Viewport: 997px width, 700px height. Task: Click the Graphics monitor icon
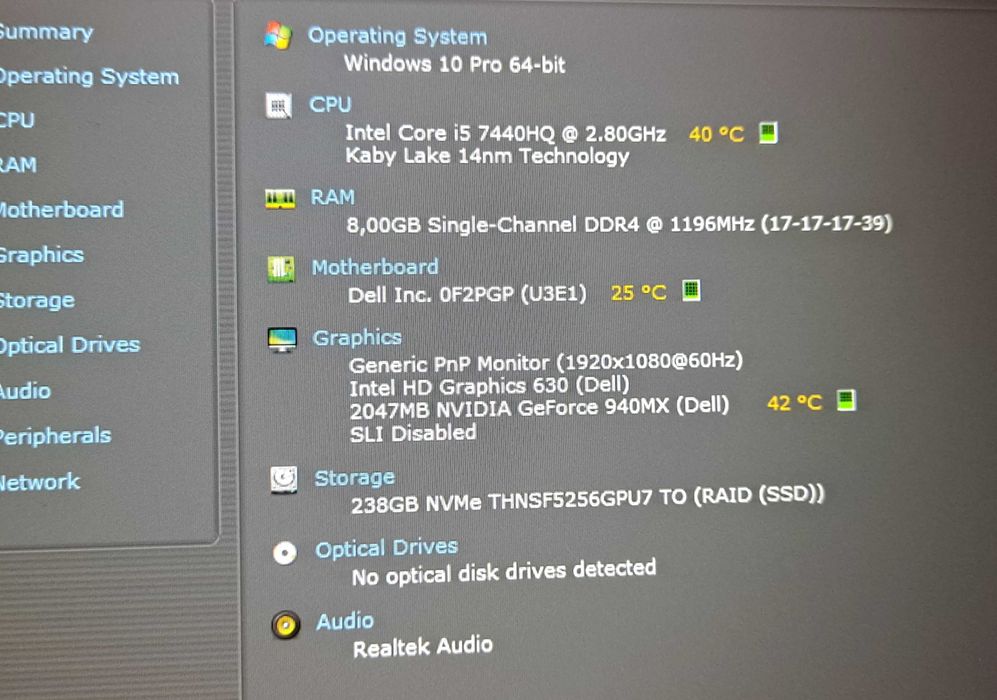pyautogui.click(x=282, y=340)
